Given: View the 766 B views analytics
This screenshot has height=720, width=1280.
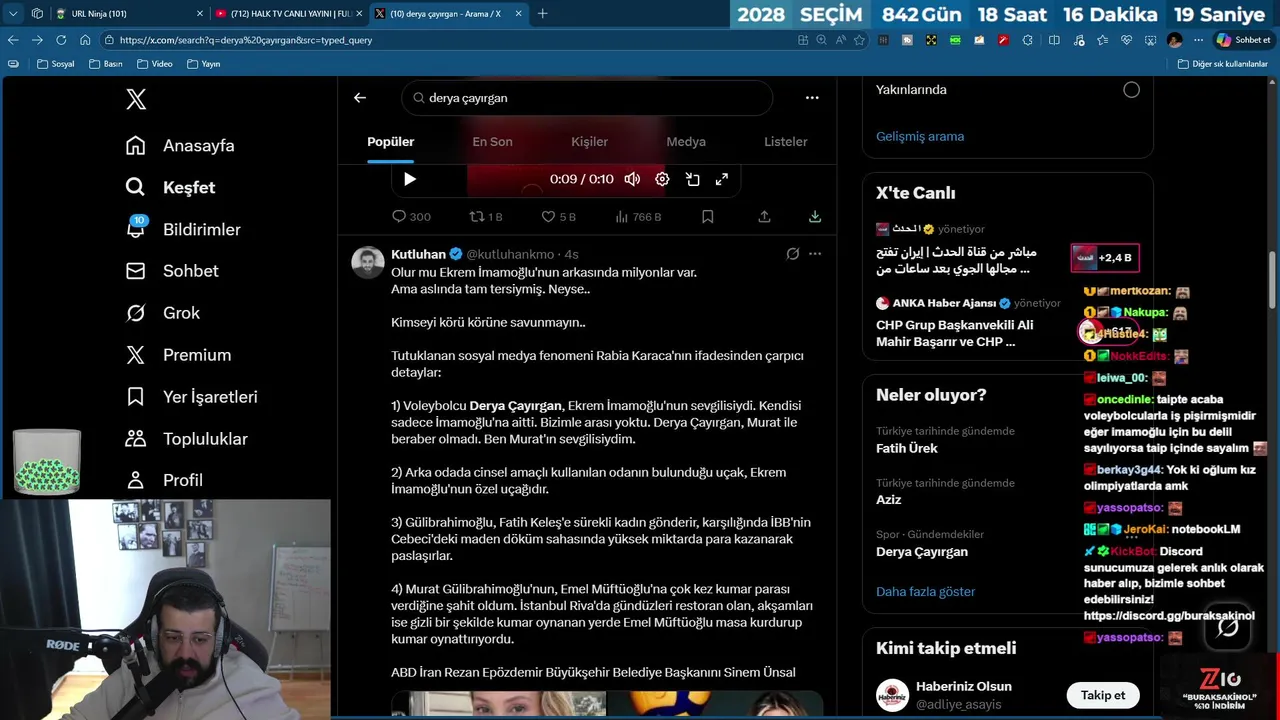Looking at the screenshot, I should [638, 217].
